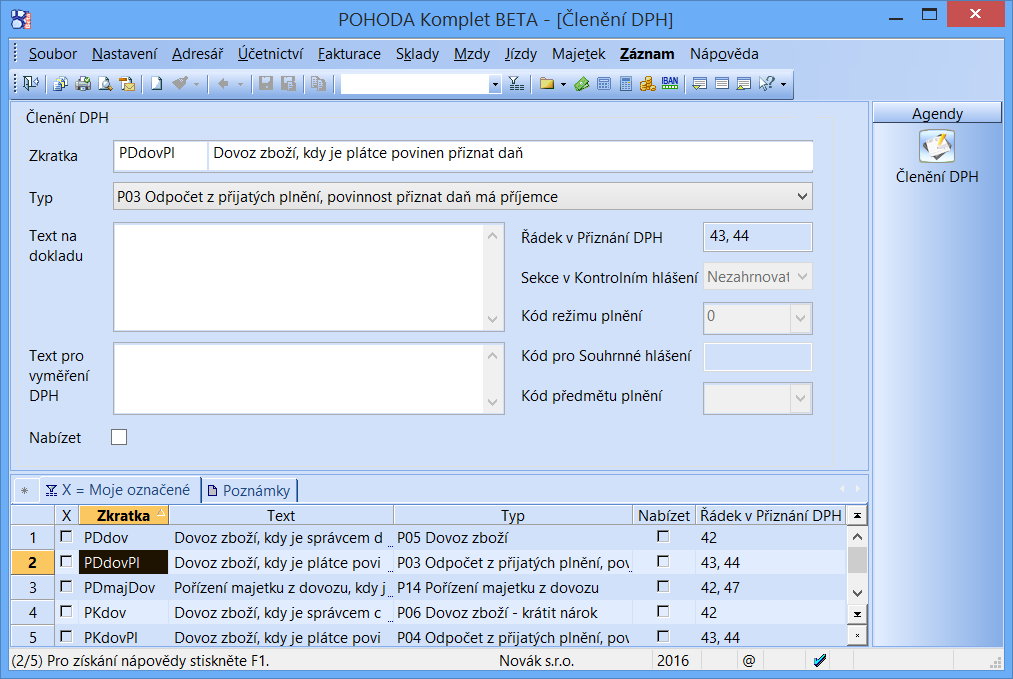Open print preview magnifier icon

click(105, 83)
